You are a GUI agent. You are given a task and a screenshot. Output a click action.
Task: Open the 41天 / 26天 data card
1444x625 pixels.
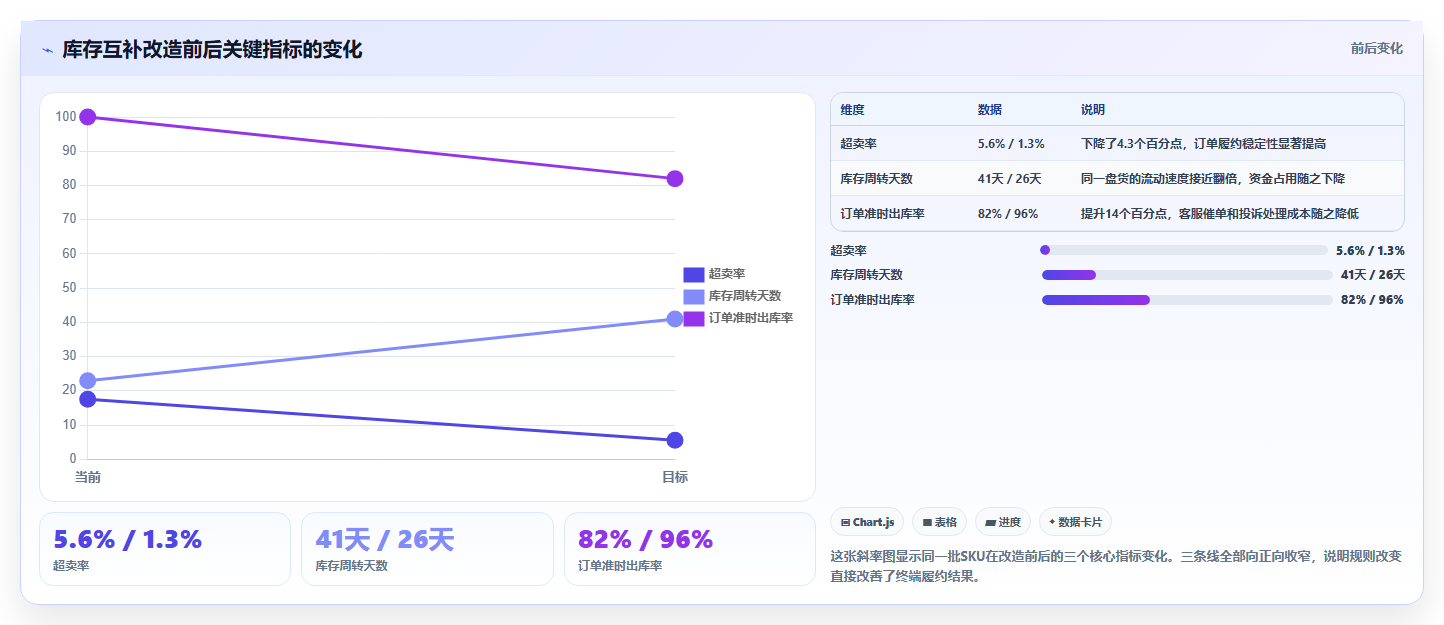pos(427,549)
